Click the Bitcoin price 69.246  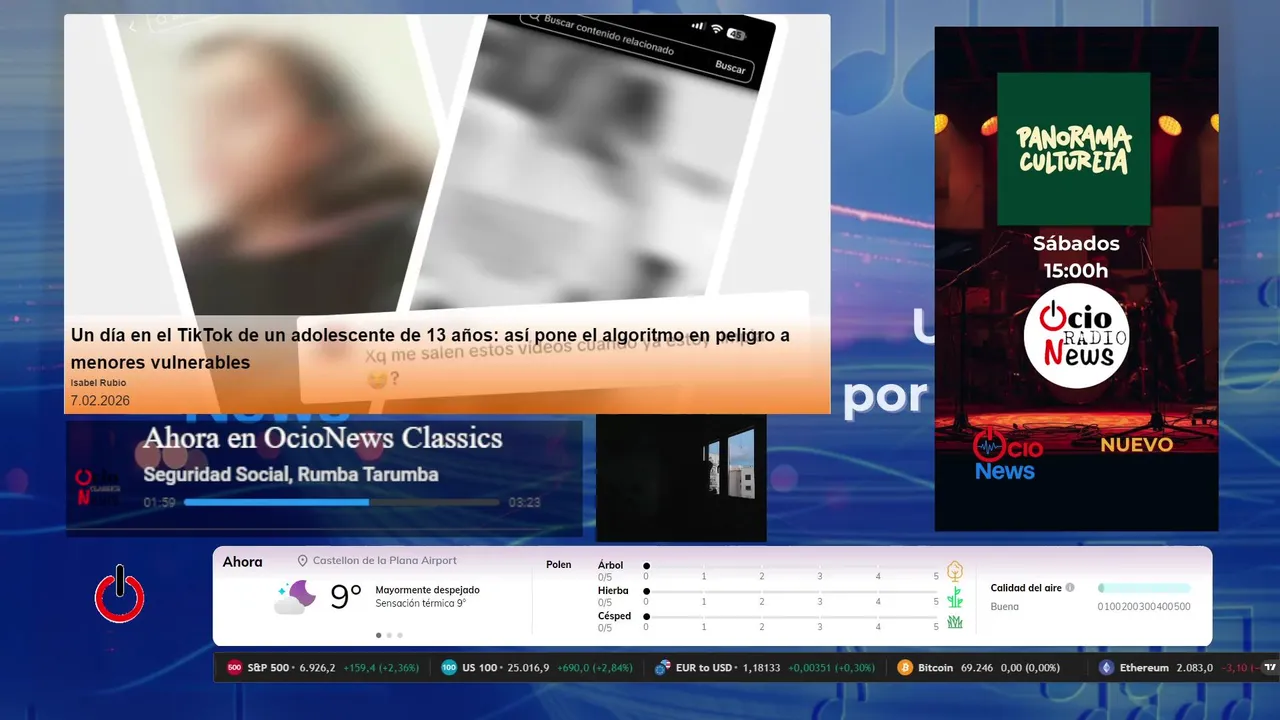[975, 667]
